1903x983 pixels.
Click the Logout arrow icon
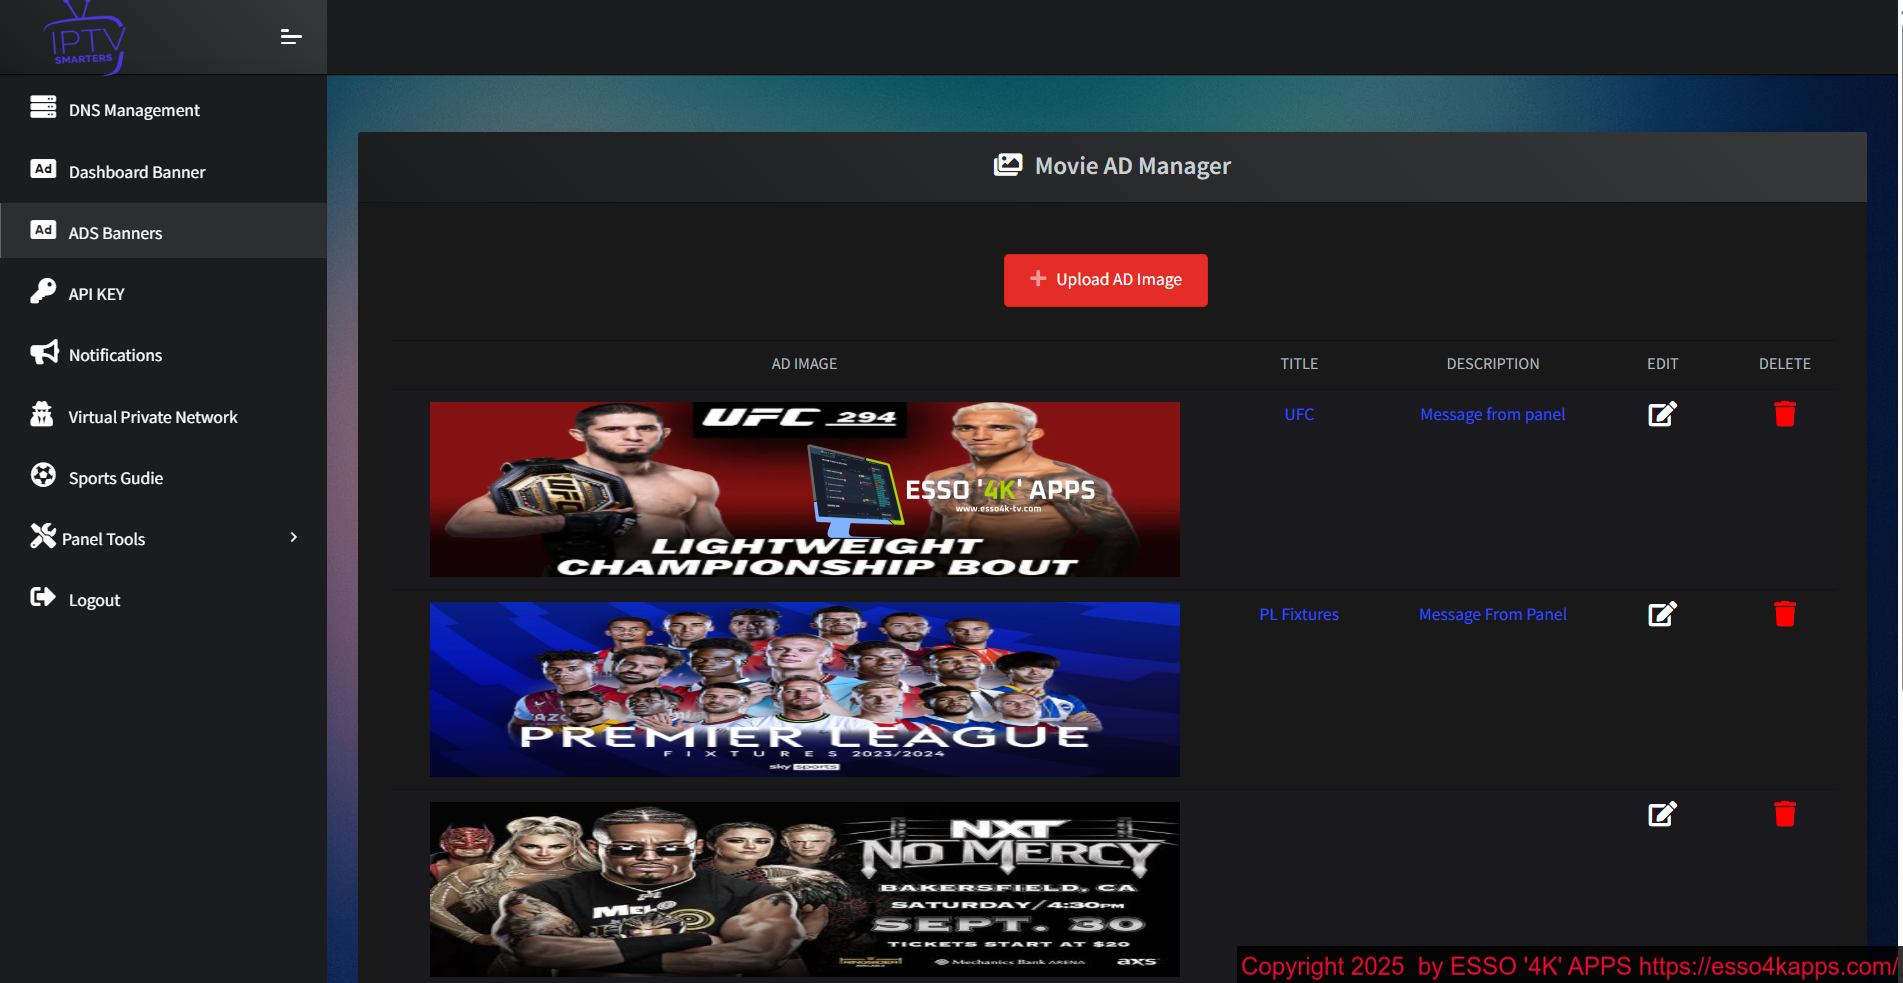(x=43, y=597)
